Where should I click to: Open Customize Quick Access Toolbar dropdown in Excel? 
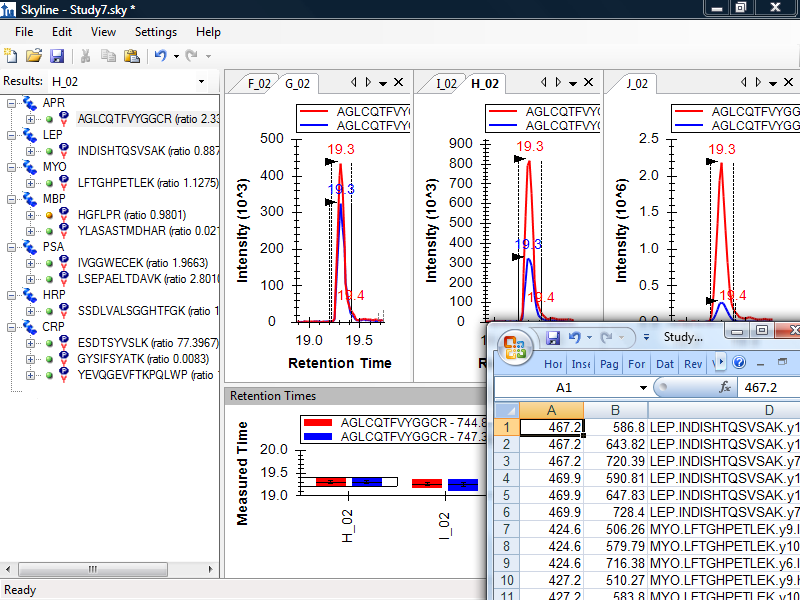click(x=646, y=337)
